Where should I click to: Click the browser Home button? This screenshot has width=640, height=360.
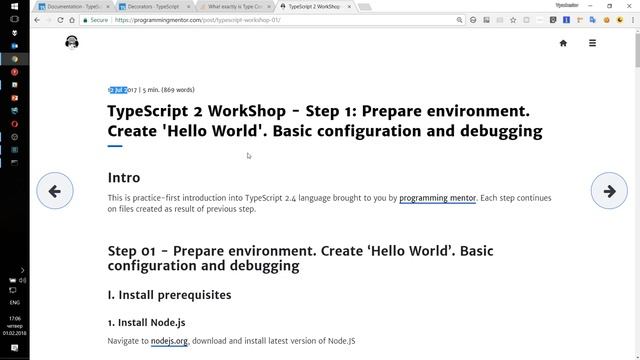click(72, 20)
